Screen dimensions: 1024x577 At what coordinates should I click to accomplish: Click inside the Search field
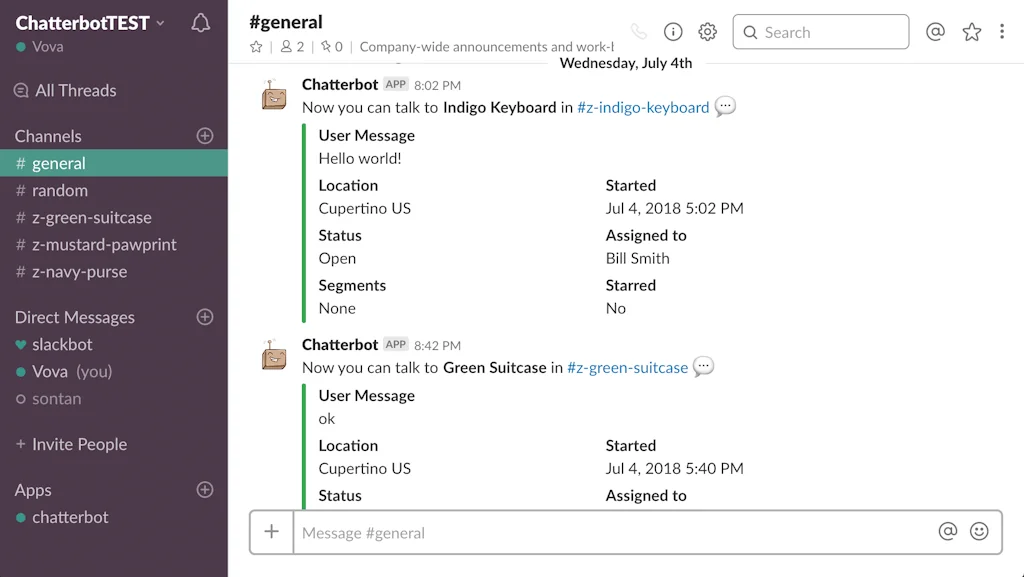[x=820, y=32]
